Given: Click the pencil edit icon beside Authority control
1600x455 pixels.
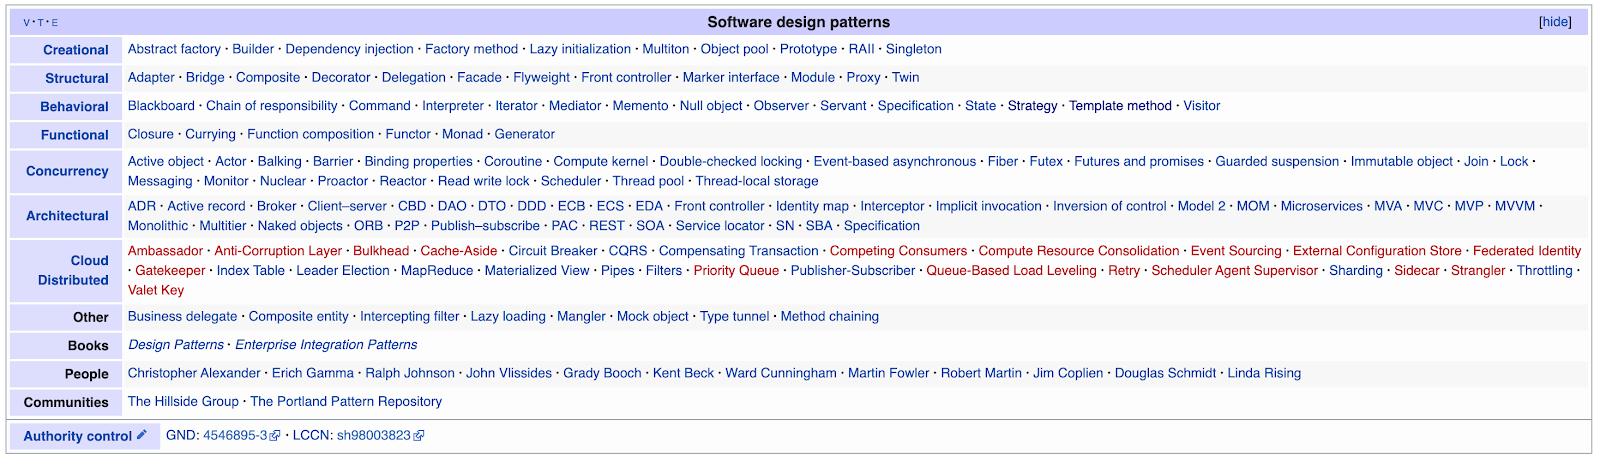Looking at the screenshot, I should [x=142, y=435].
